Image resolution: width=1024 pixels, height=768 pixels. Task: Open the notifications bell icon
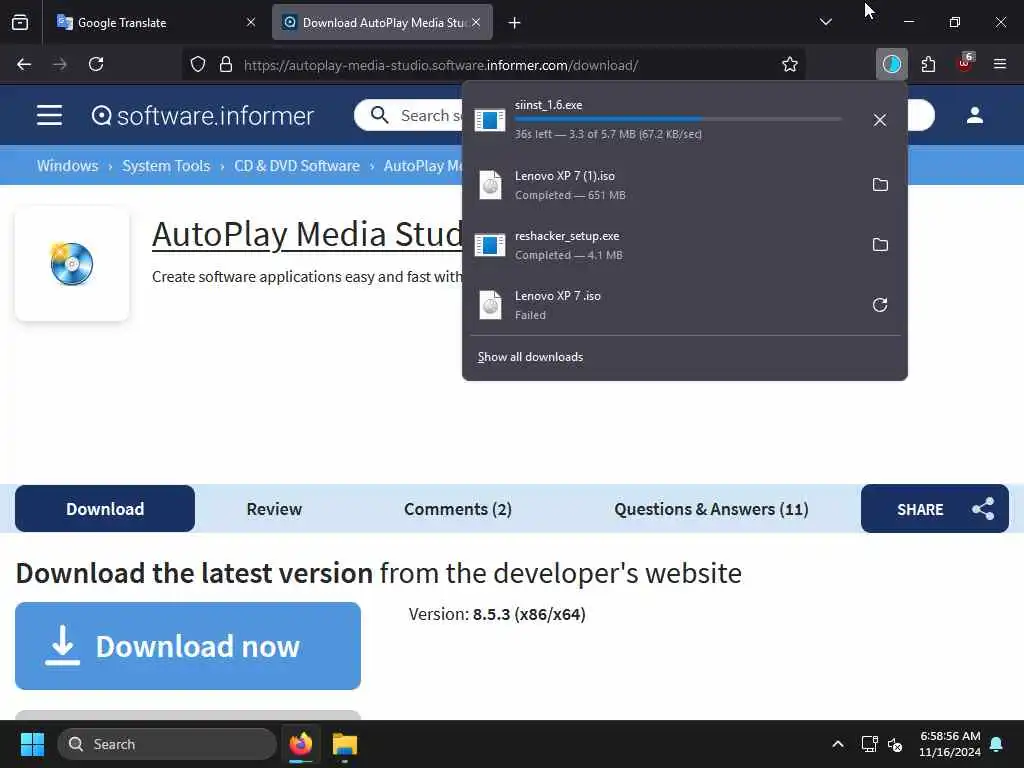(x=997, y=744)
